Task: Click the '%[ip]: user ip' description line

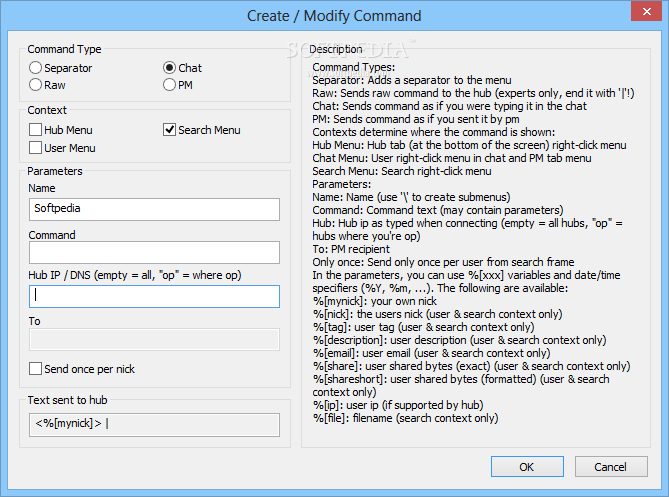Action: 398,405
